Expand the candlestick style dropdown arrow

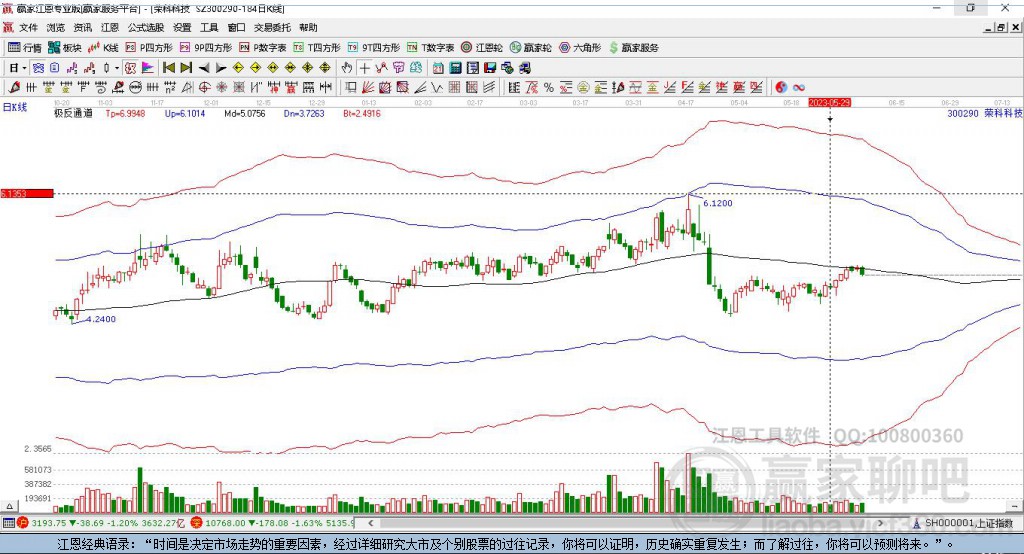pyautogui.click(x=117, y=67)
